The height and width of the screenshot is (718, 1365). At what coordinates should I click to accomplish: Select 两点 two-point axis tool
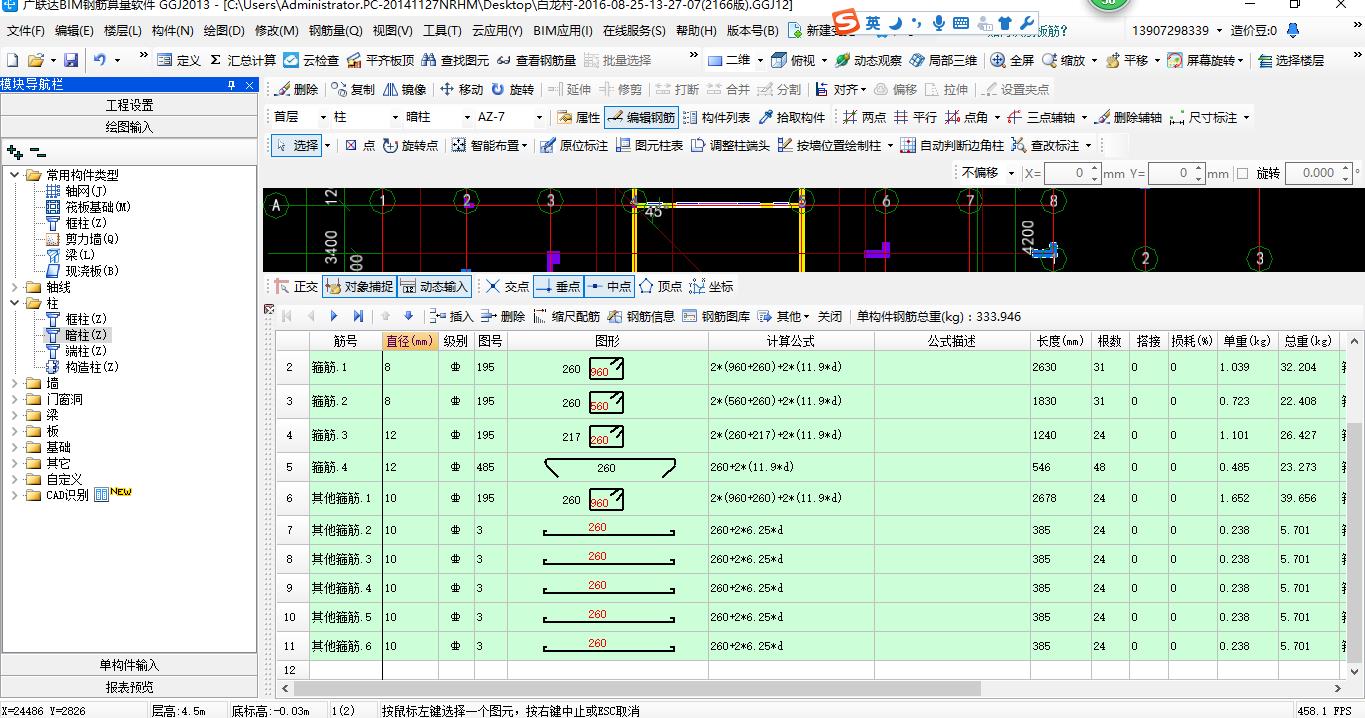pos(864,117)
